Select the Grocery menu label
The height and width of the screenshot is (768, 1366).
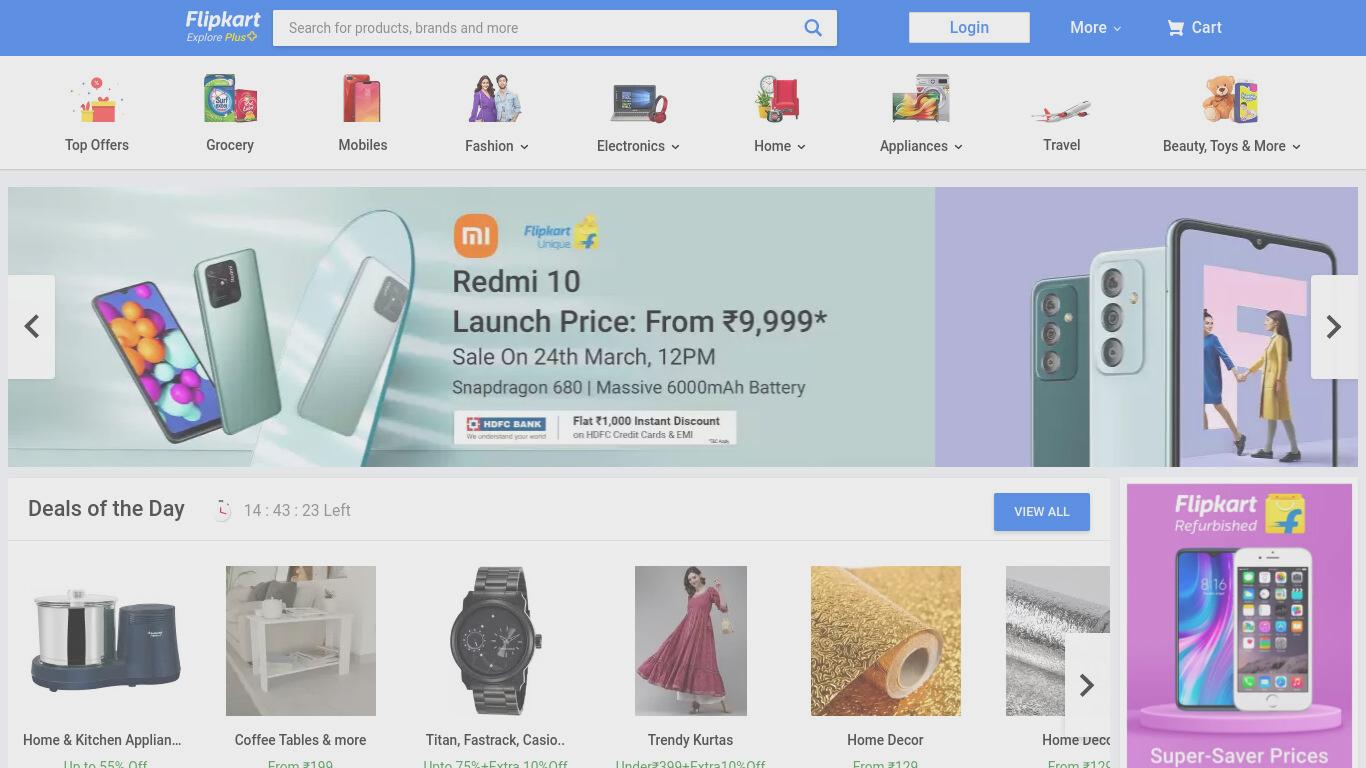tap(230, 145)
